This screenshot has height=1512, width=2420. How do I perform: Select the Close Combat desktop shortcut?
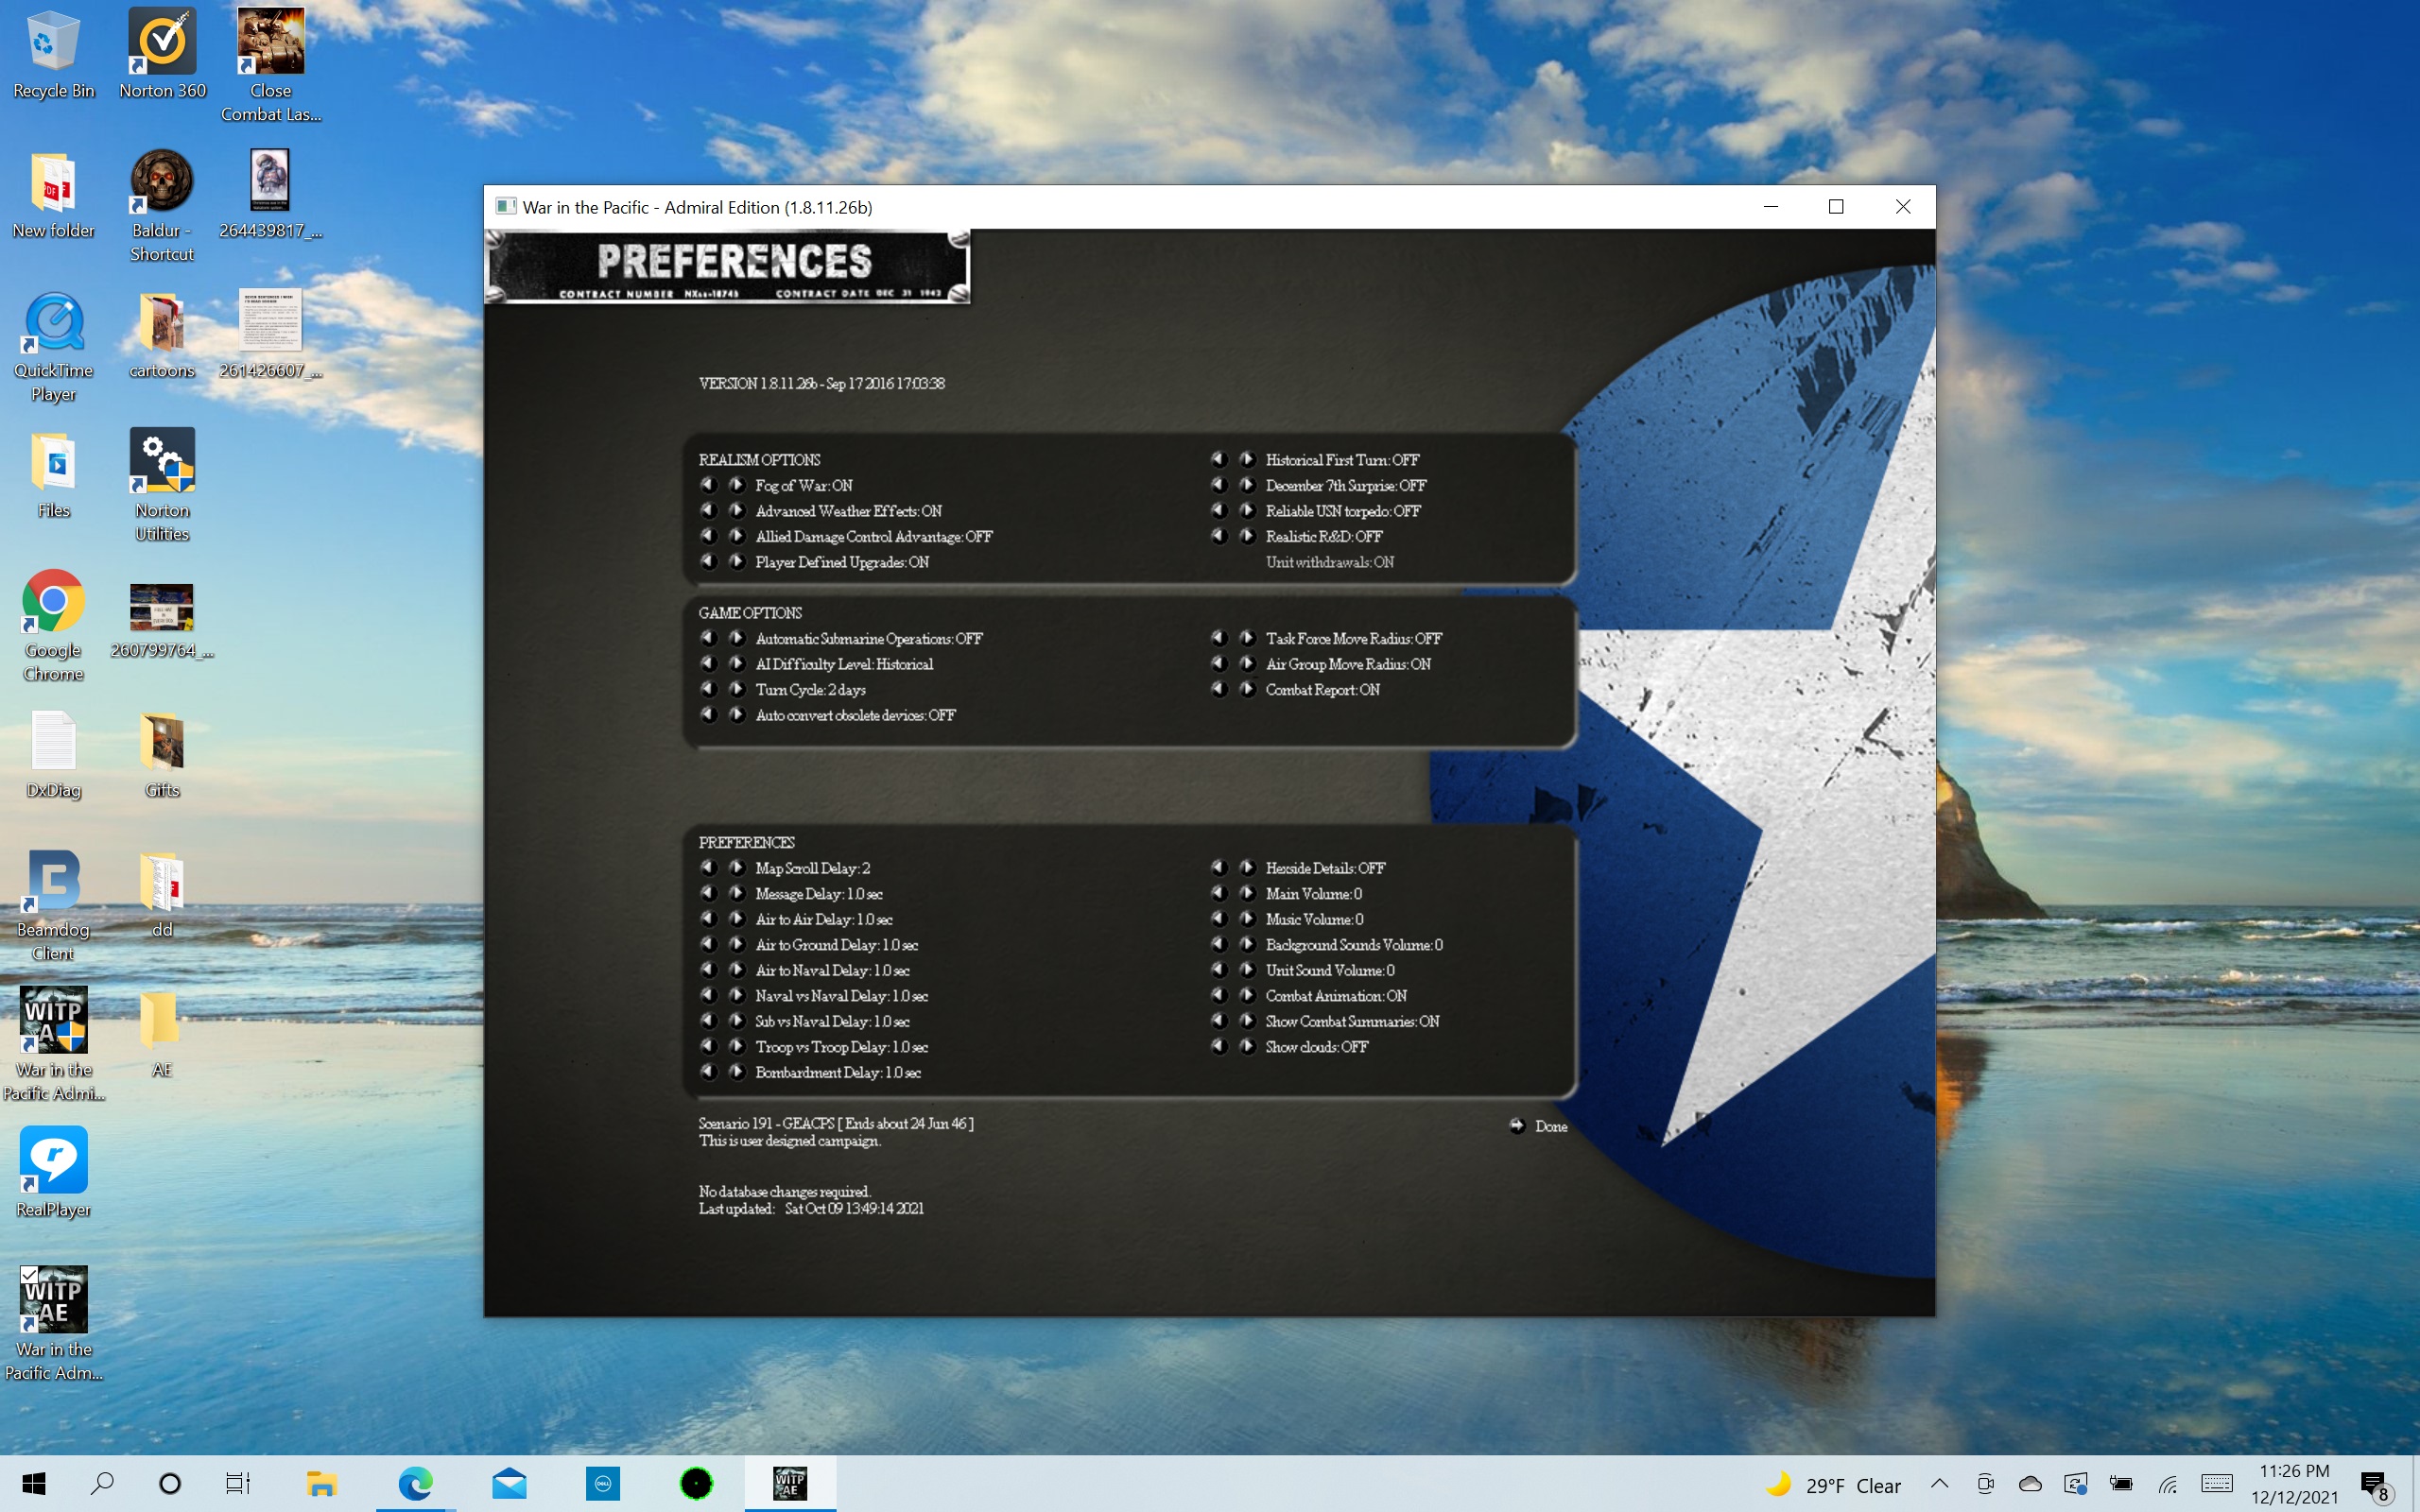click(271, 65)
